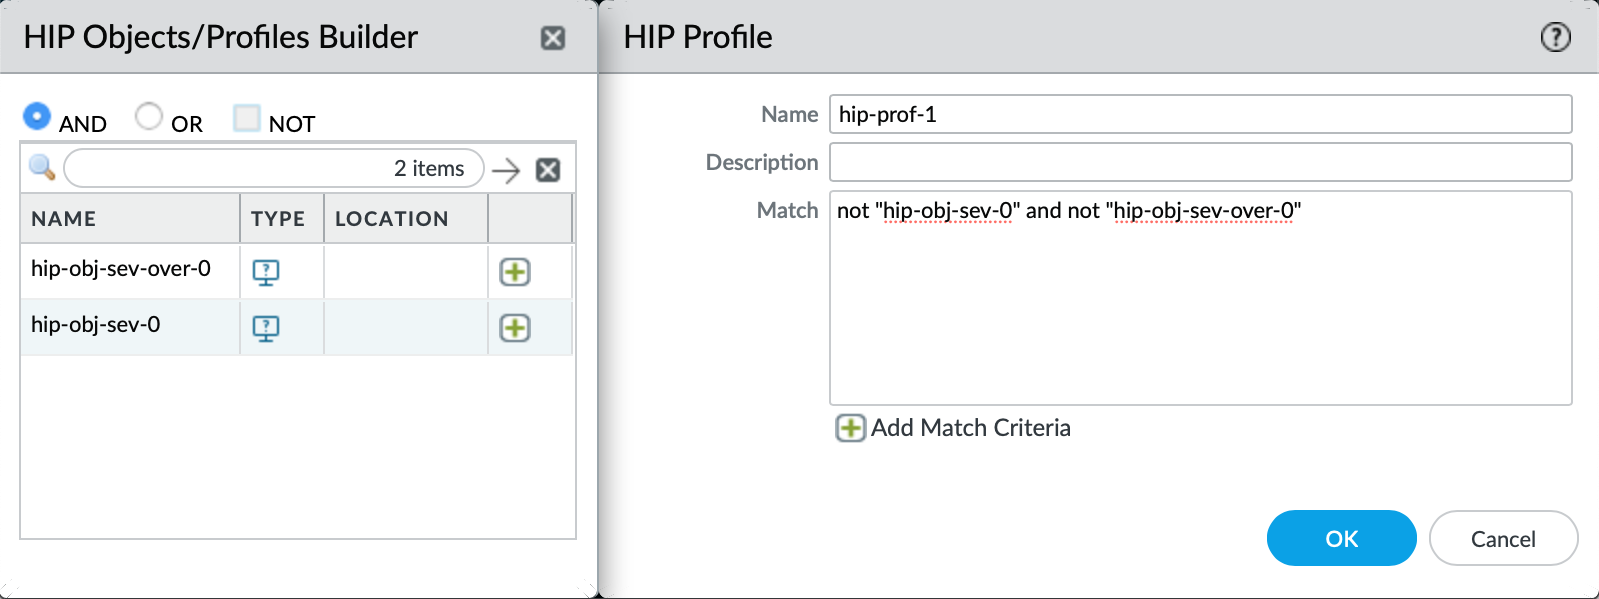Click the search magnifier icon

pos(42,167)
